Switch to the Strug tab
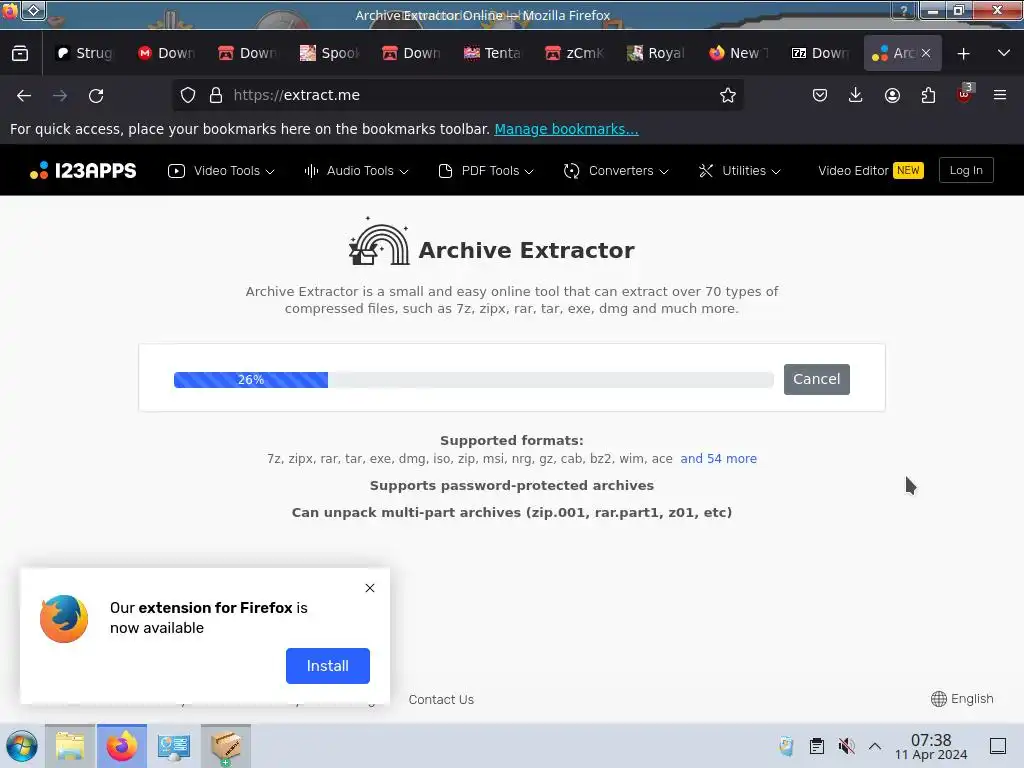The height and width of the screenshot is (768, 1024). 85,53
